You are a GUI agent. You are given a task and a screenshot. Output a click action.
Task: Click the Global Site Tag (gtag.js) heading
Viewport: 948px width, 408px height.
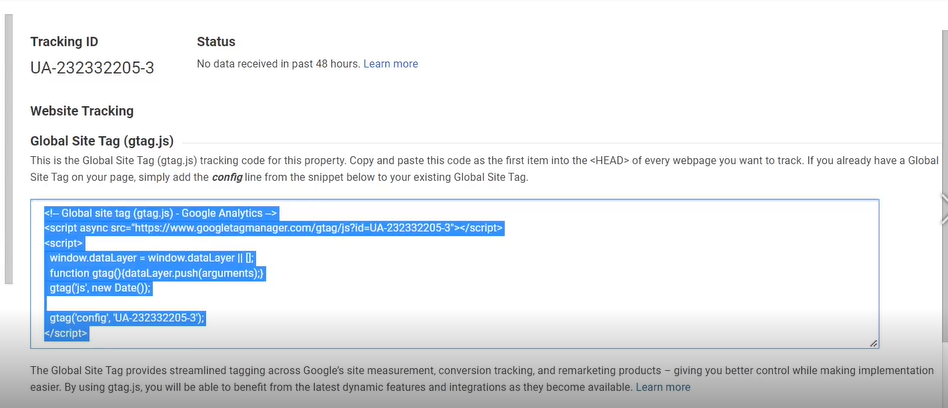[102, 141]
